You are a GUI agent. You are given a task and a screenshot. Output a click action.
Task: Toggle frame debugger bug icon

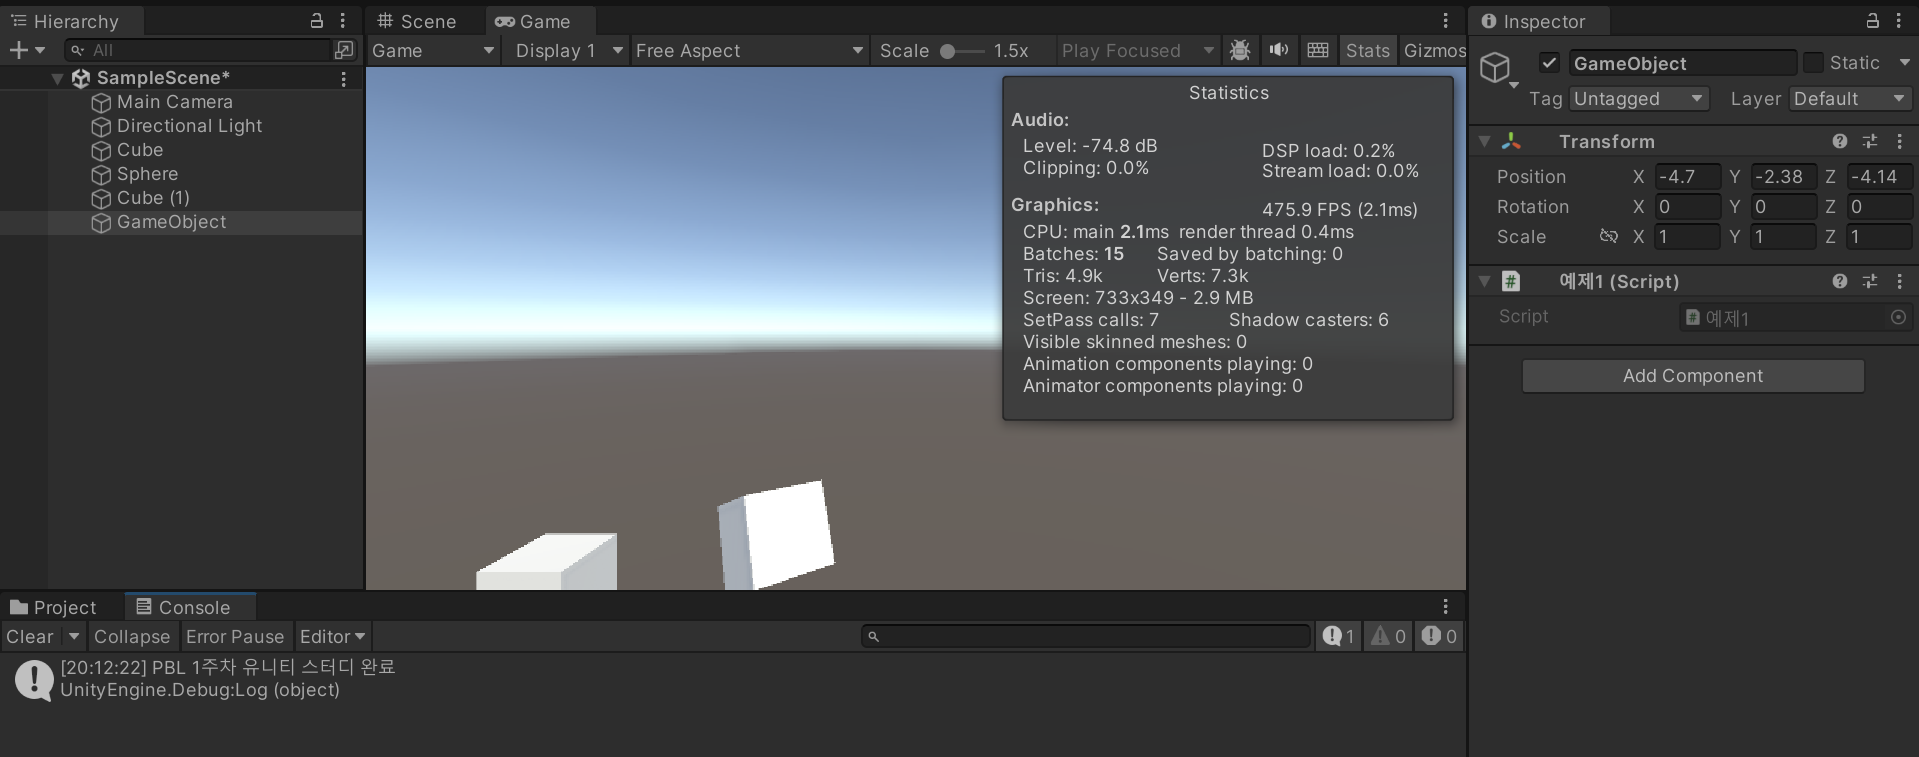(x=1240, y=50)
